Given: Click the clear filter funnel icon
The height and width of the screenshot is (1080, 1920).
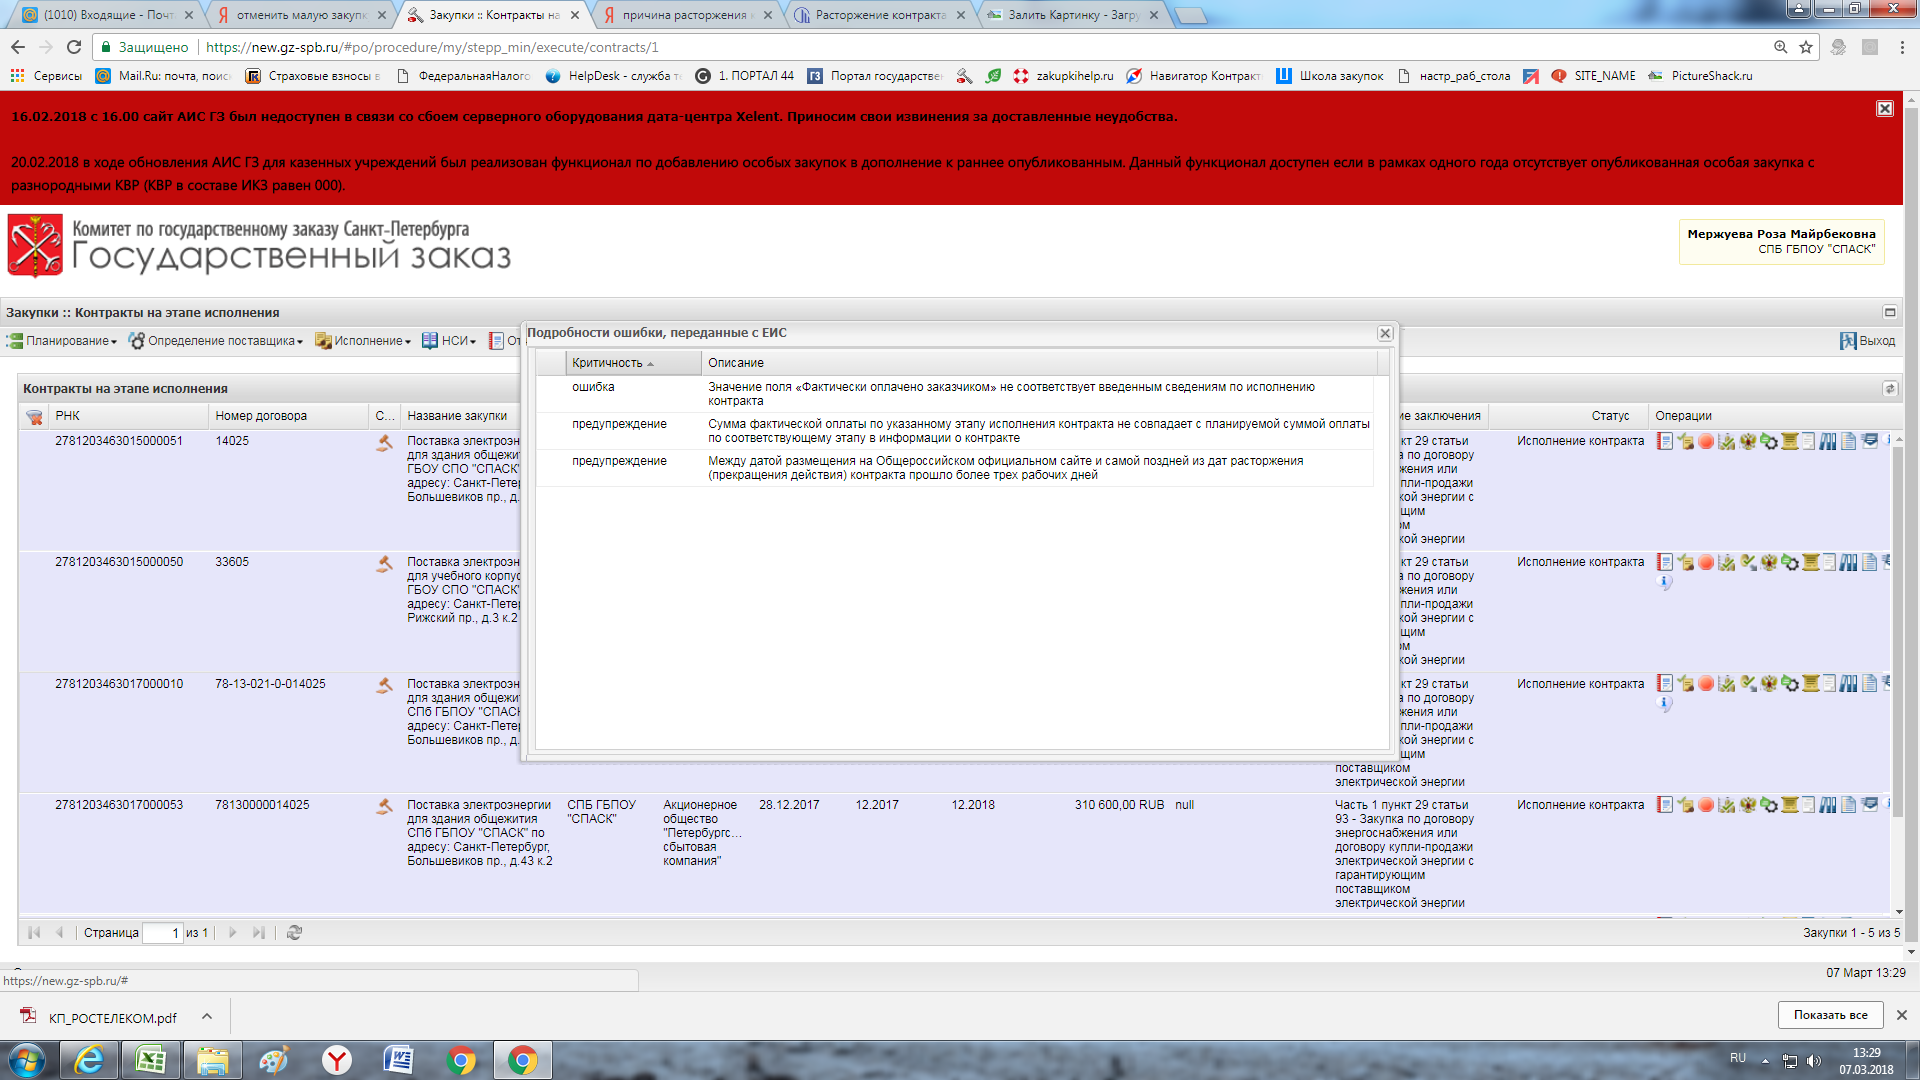Looking at the screenshot, I should click(x=34, y=417).
